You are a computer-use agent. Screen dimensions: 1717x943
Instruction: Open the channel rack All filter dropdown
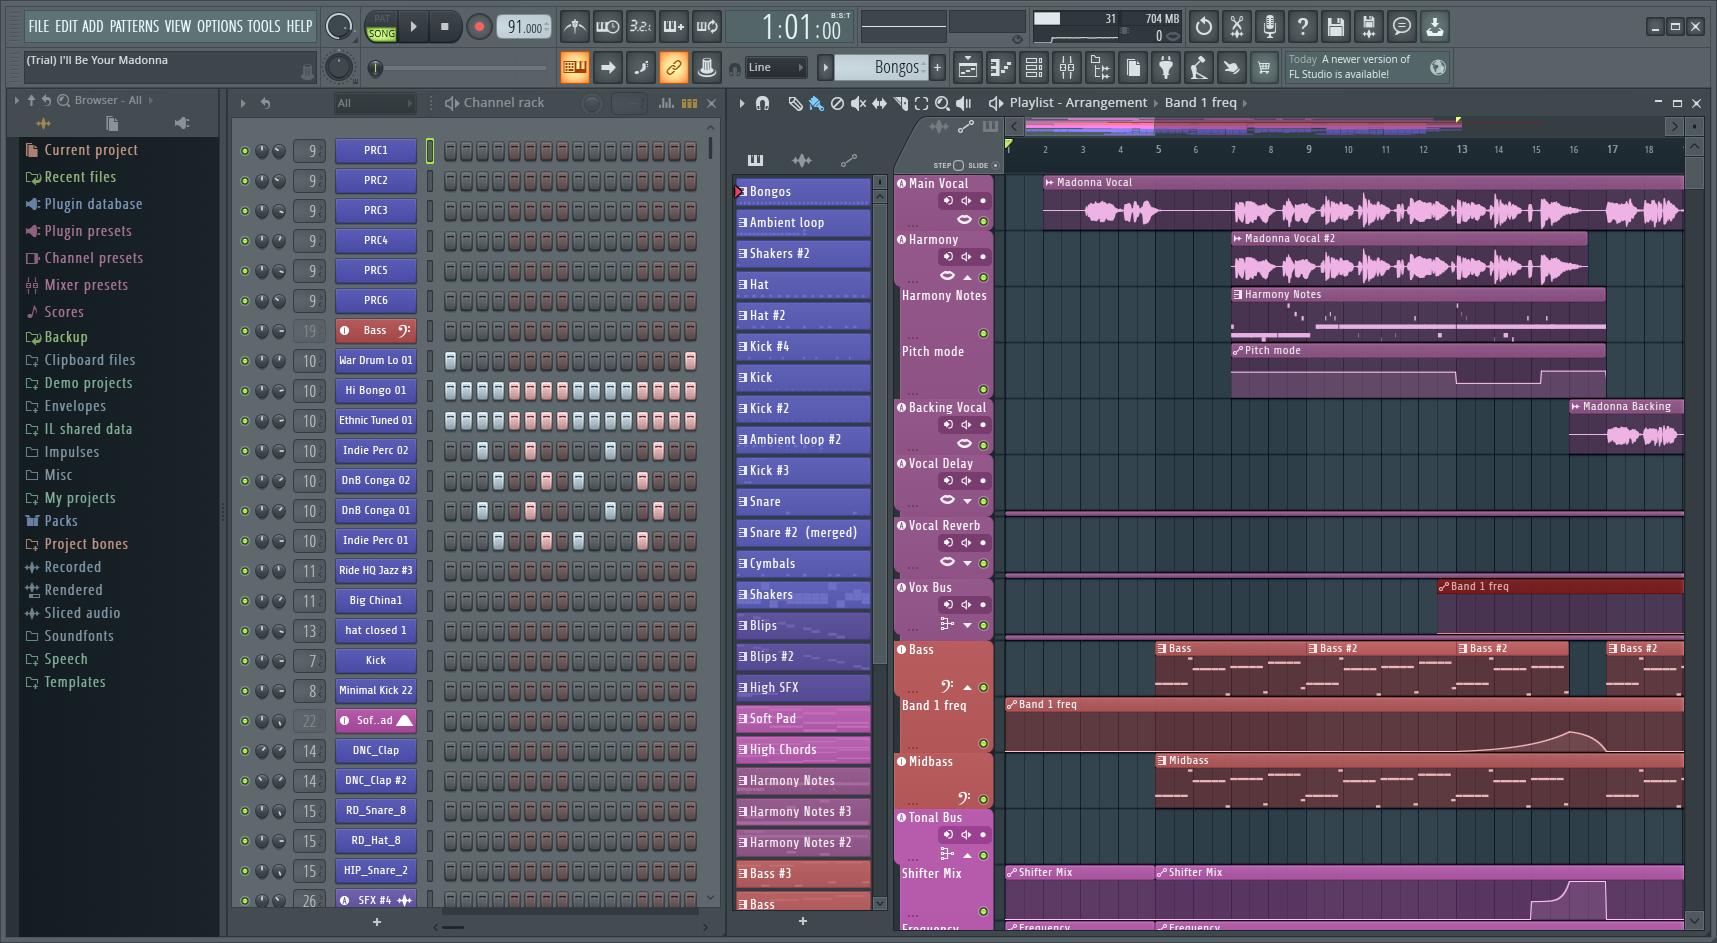click(x=374, y=103)
